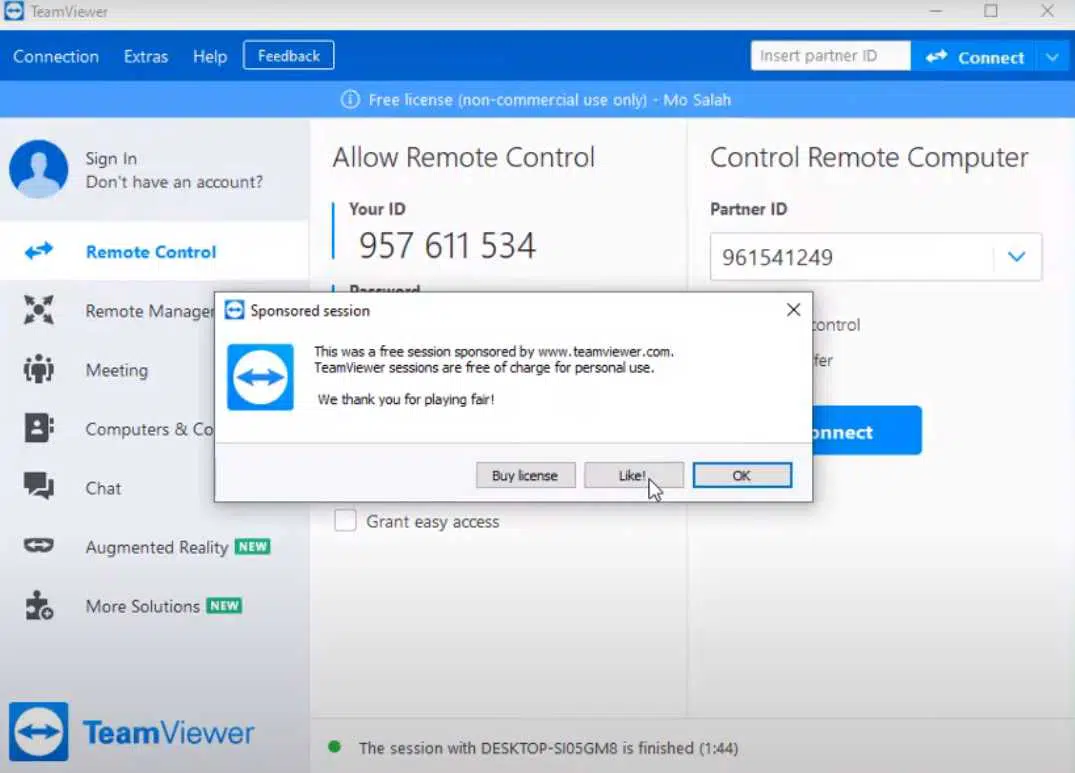Expand the Partner ID history dropdown
Screen dimensions: 1075x773
point(1017,257)
